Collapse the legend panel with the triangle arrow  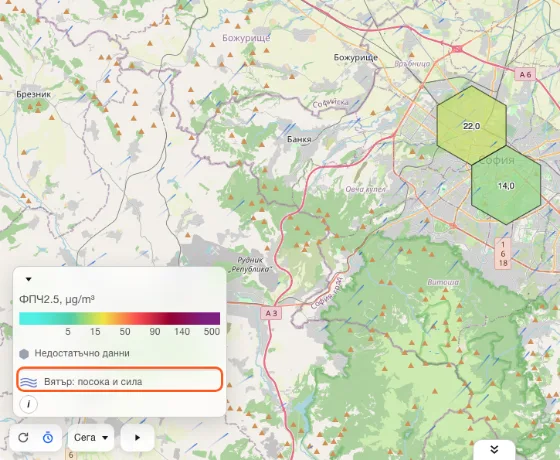click(x=29, y=279)
